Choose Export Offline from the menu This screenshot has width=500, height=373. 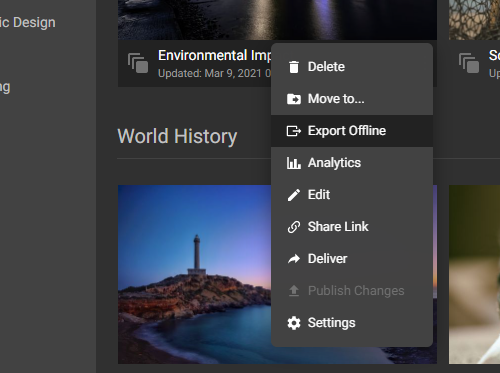point(352,131)
